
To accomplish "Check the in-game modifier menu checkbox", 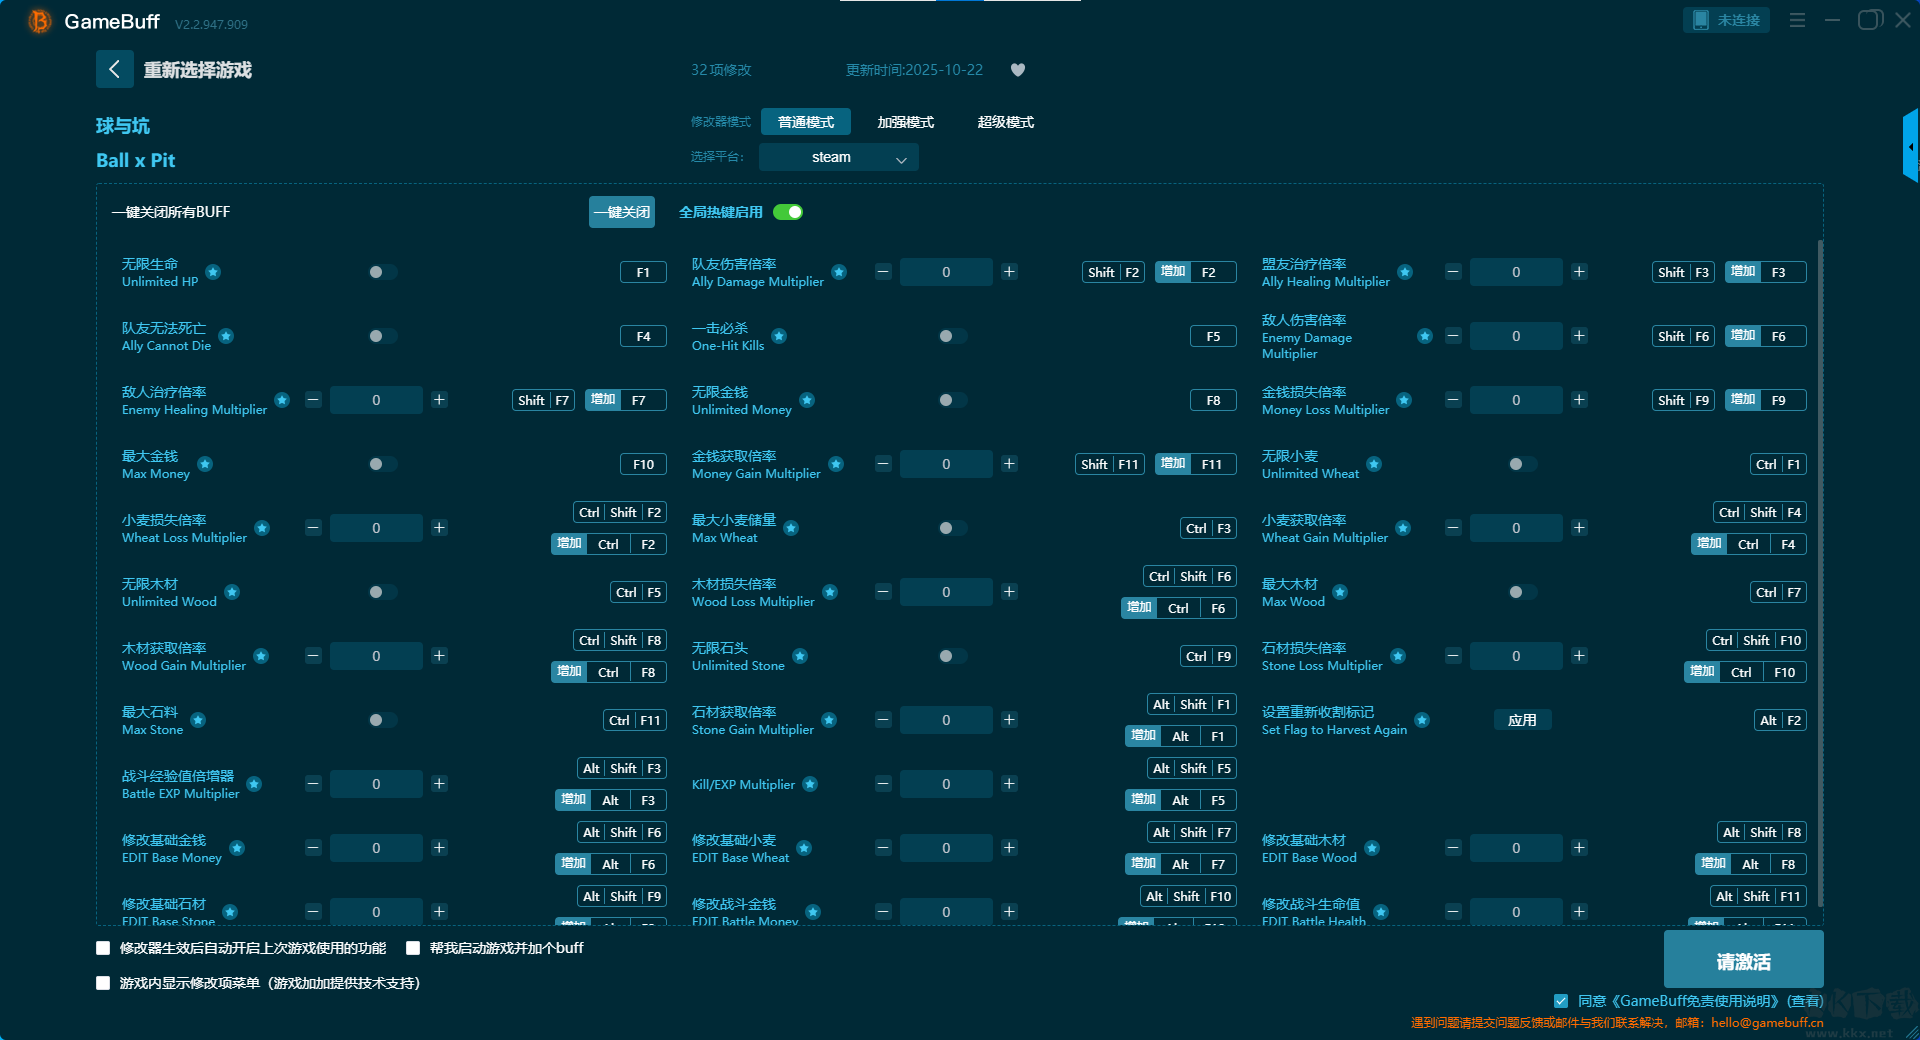I will 103,983.
